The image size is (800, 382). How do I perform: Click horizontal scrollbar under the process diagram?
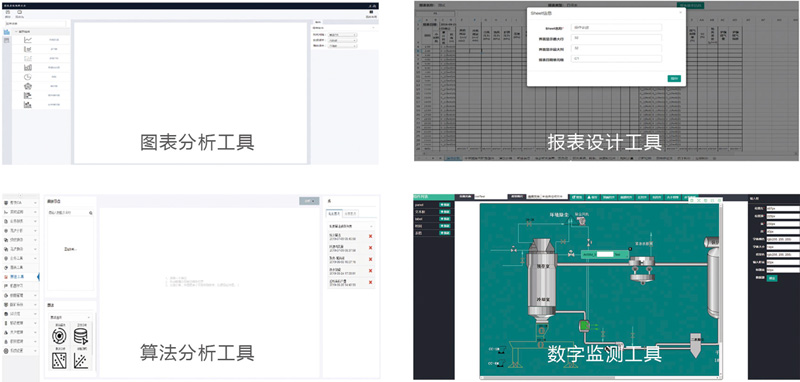pyautogui.click(x=599, y=378)
